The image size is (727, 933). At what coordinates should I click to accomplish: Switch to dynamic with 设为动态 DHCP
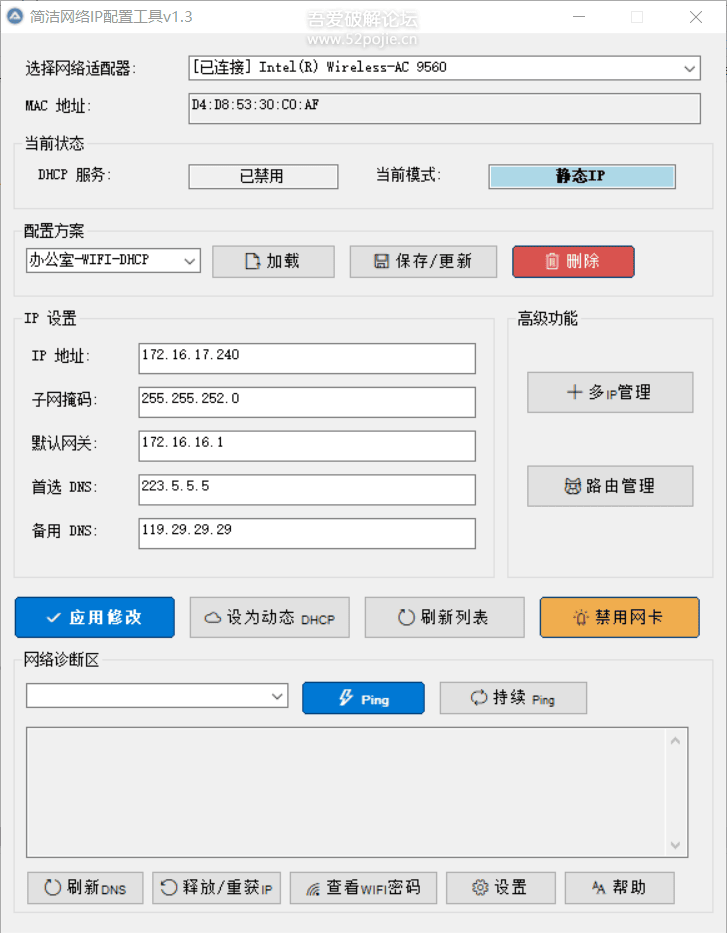click(x=270, y=617)
